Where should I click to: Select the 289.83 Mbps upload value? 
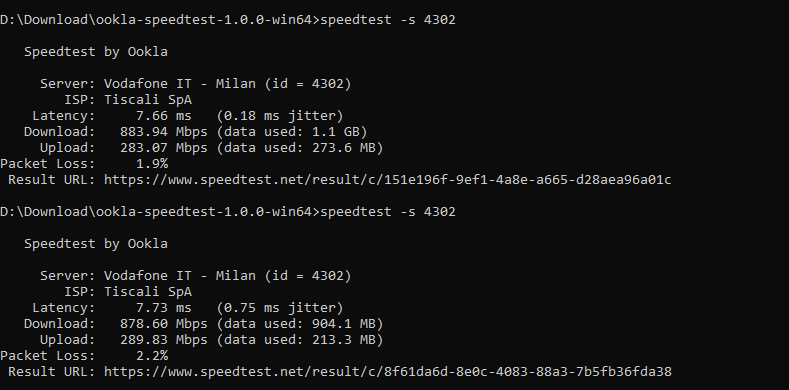(164, 340)
